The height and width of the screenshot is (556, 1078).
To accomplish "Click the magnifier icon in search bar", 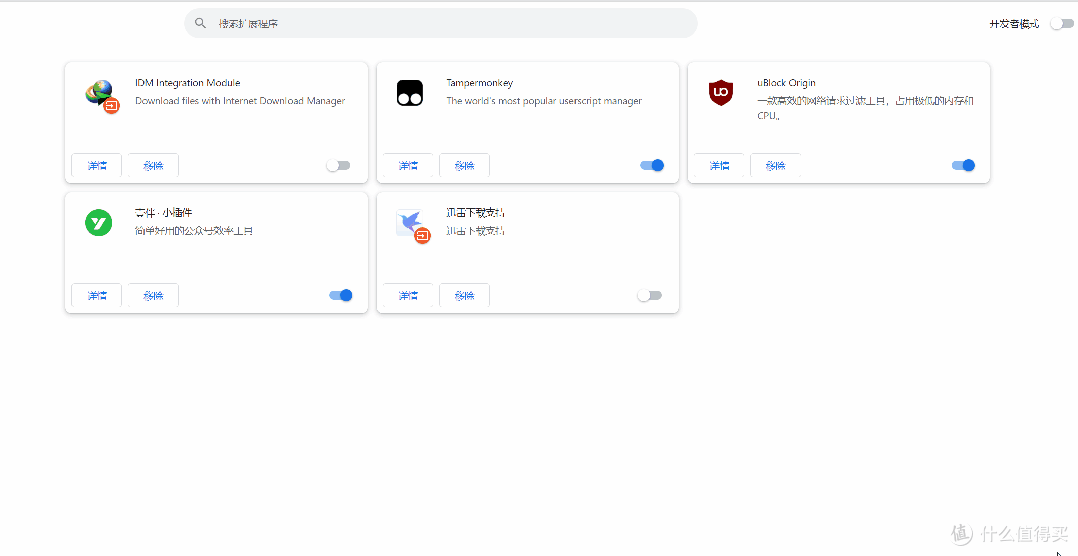I will point(200,23).
